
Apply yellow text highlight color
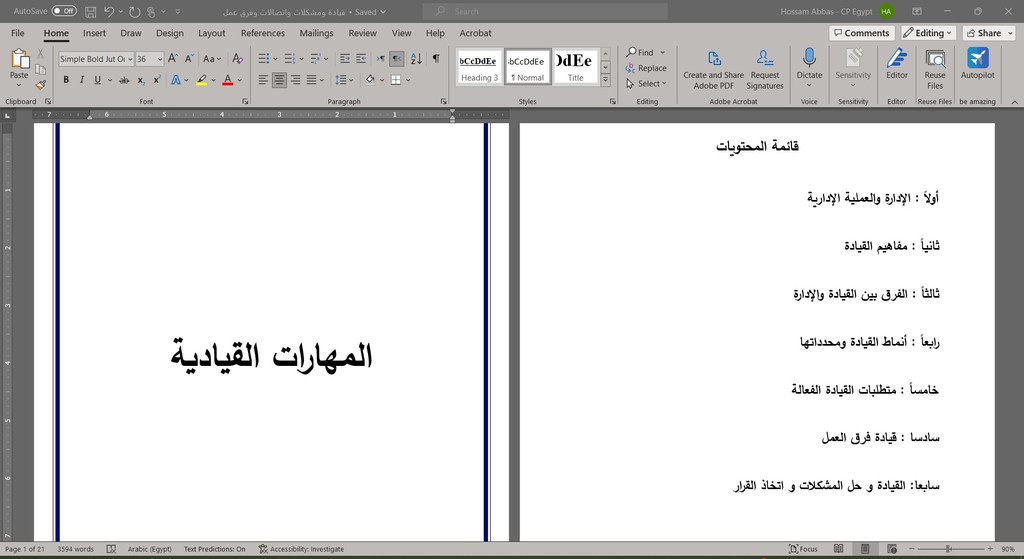tap(202, 80)
